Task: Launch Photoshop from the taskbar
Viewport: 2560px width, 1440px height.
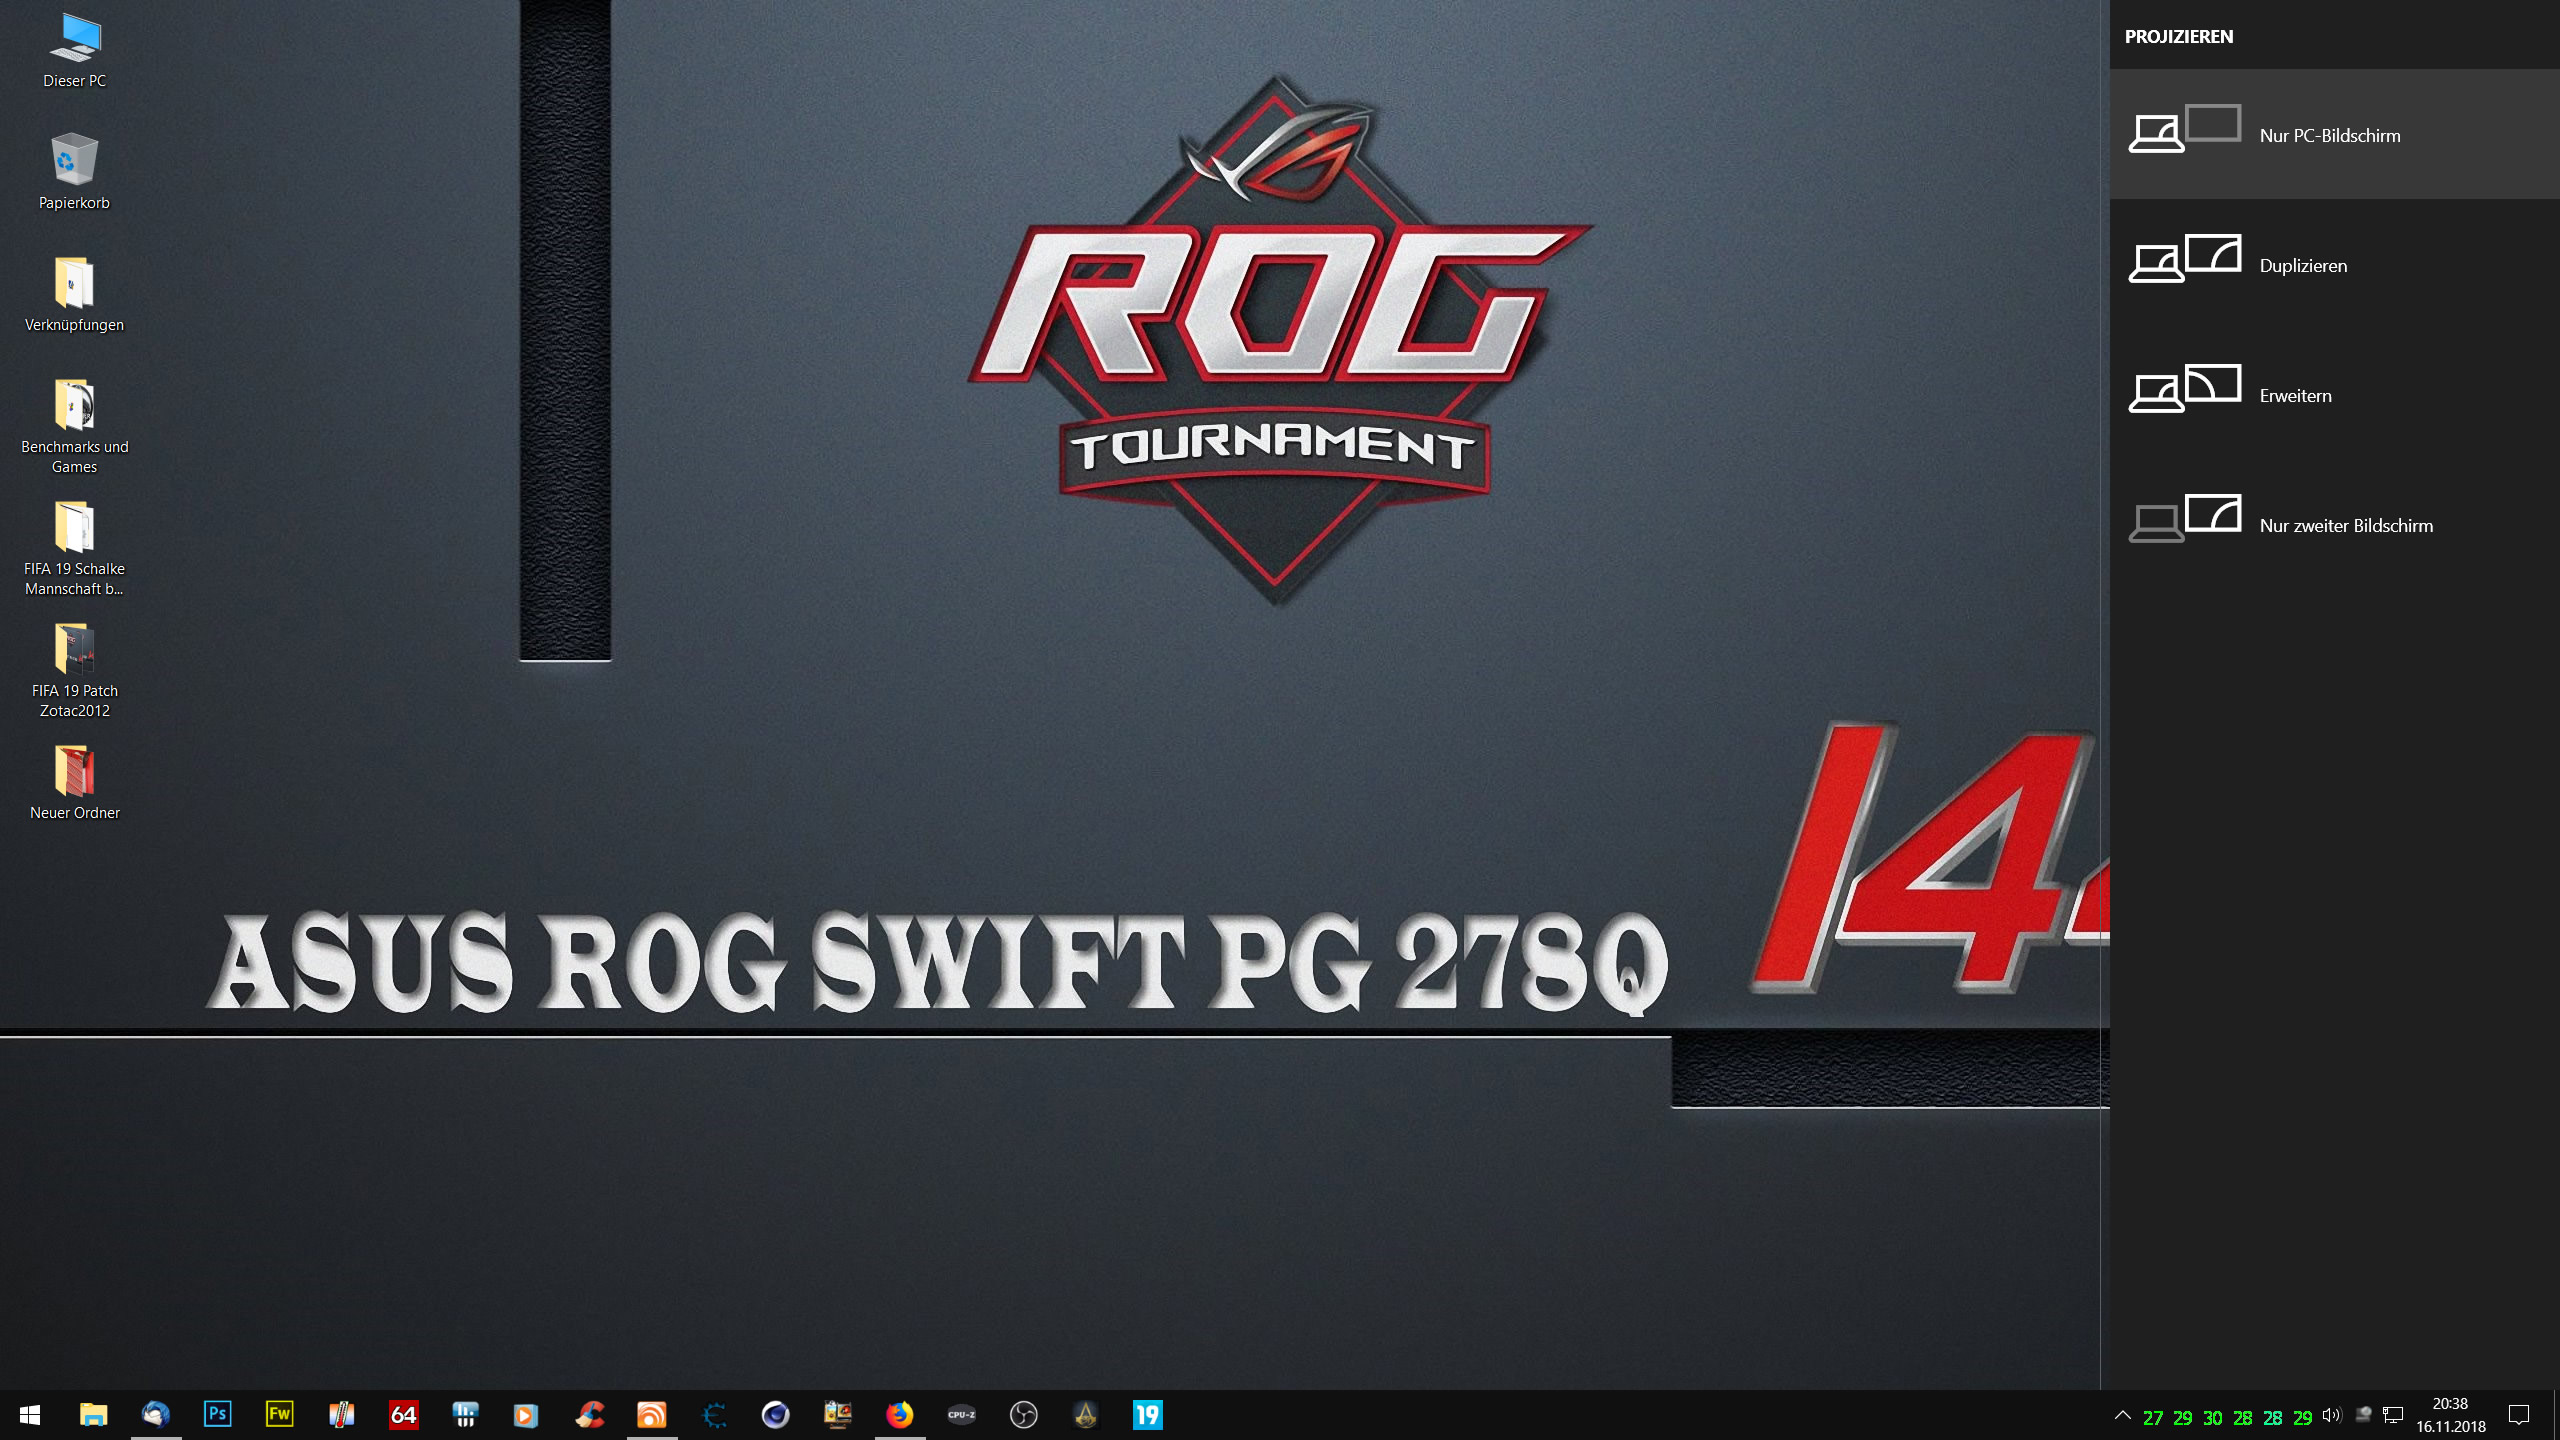Action: (x=217, y=1414)
